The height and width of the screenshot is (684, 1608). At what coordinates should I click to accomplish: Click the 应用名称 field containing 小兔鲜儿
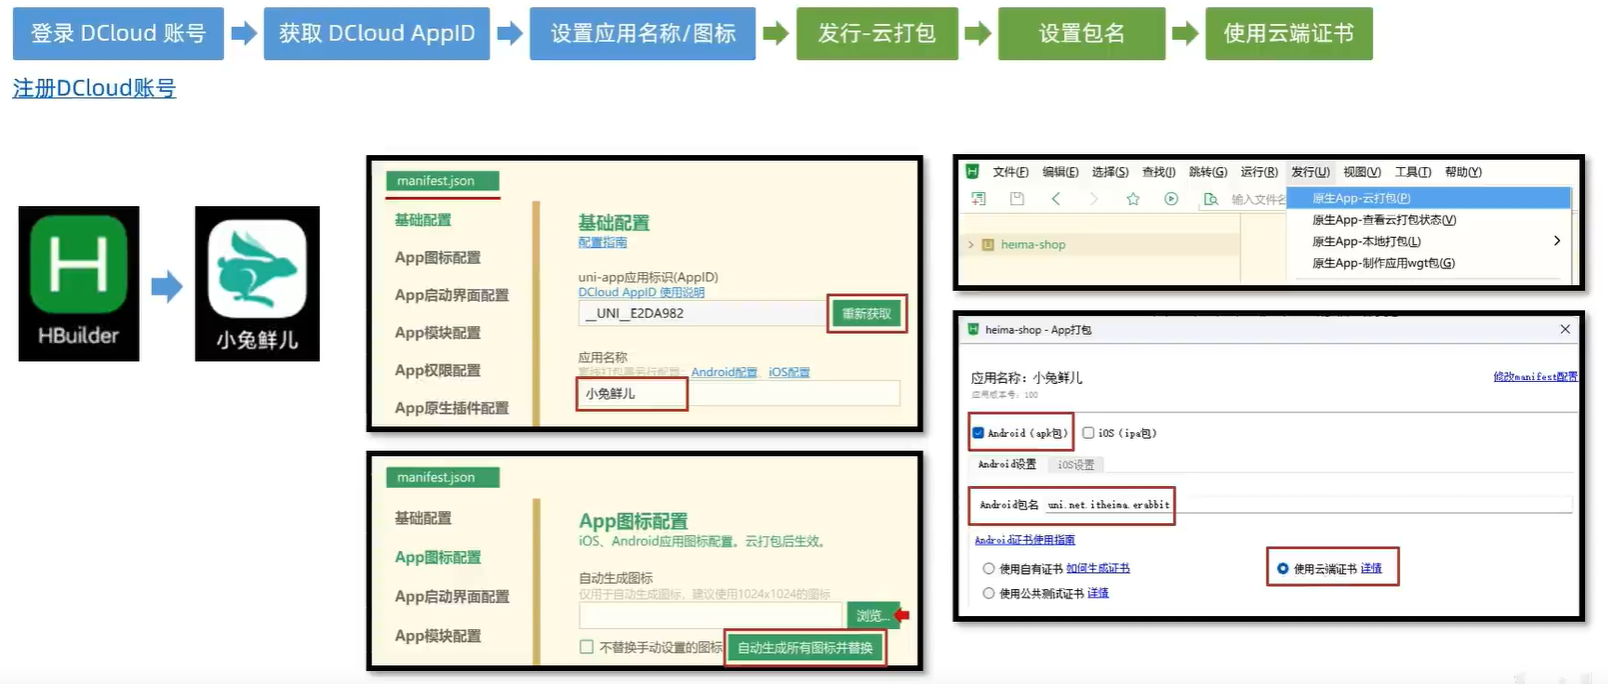(739, 393)
